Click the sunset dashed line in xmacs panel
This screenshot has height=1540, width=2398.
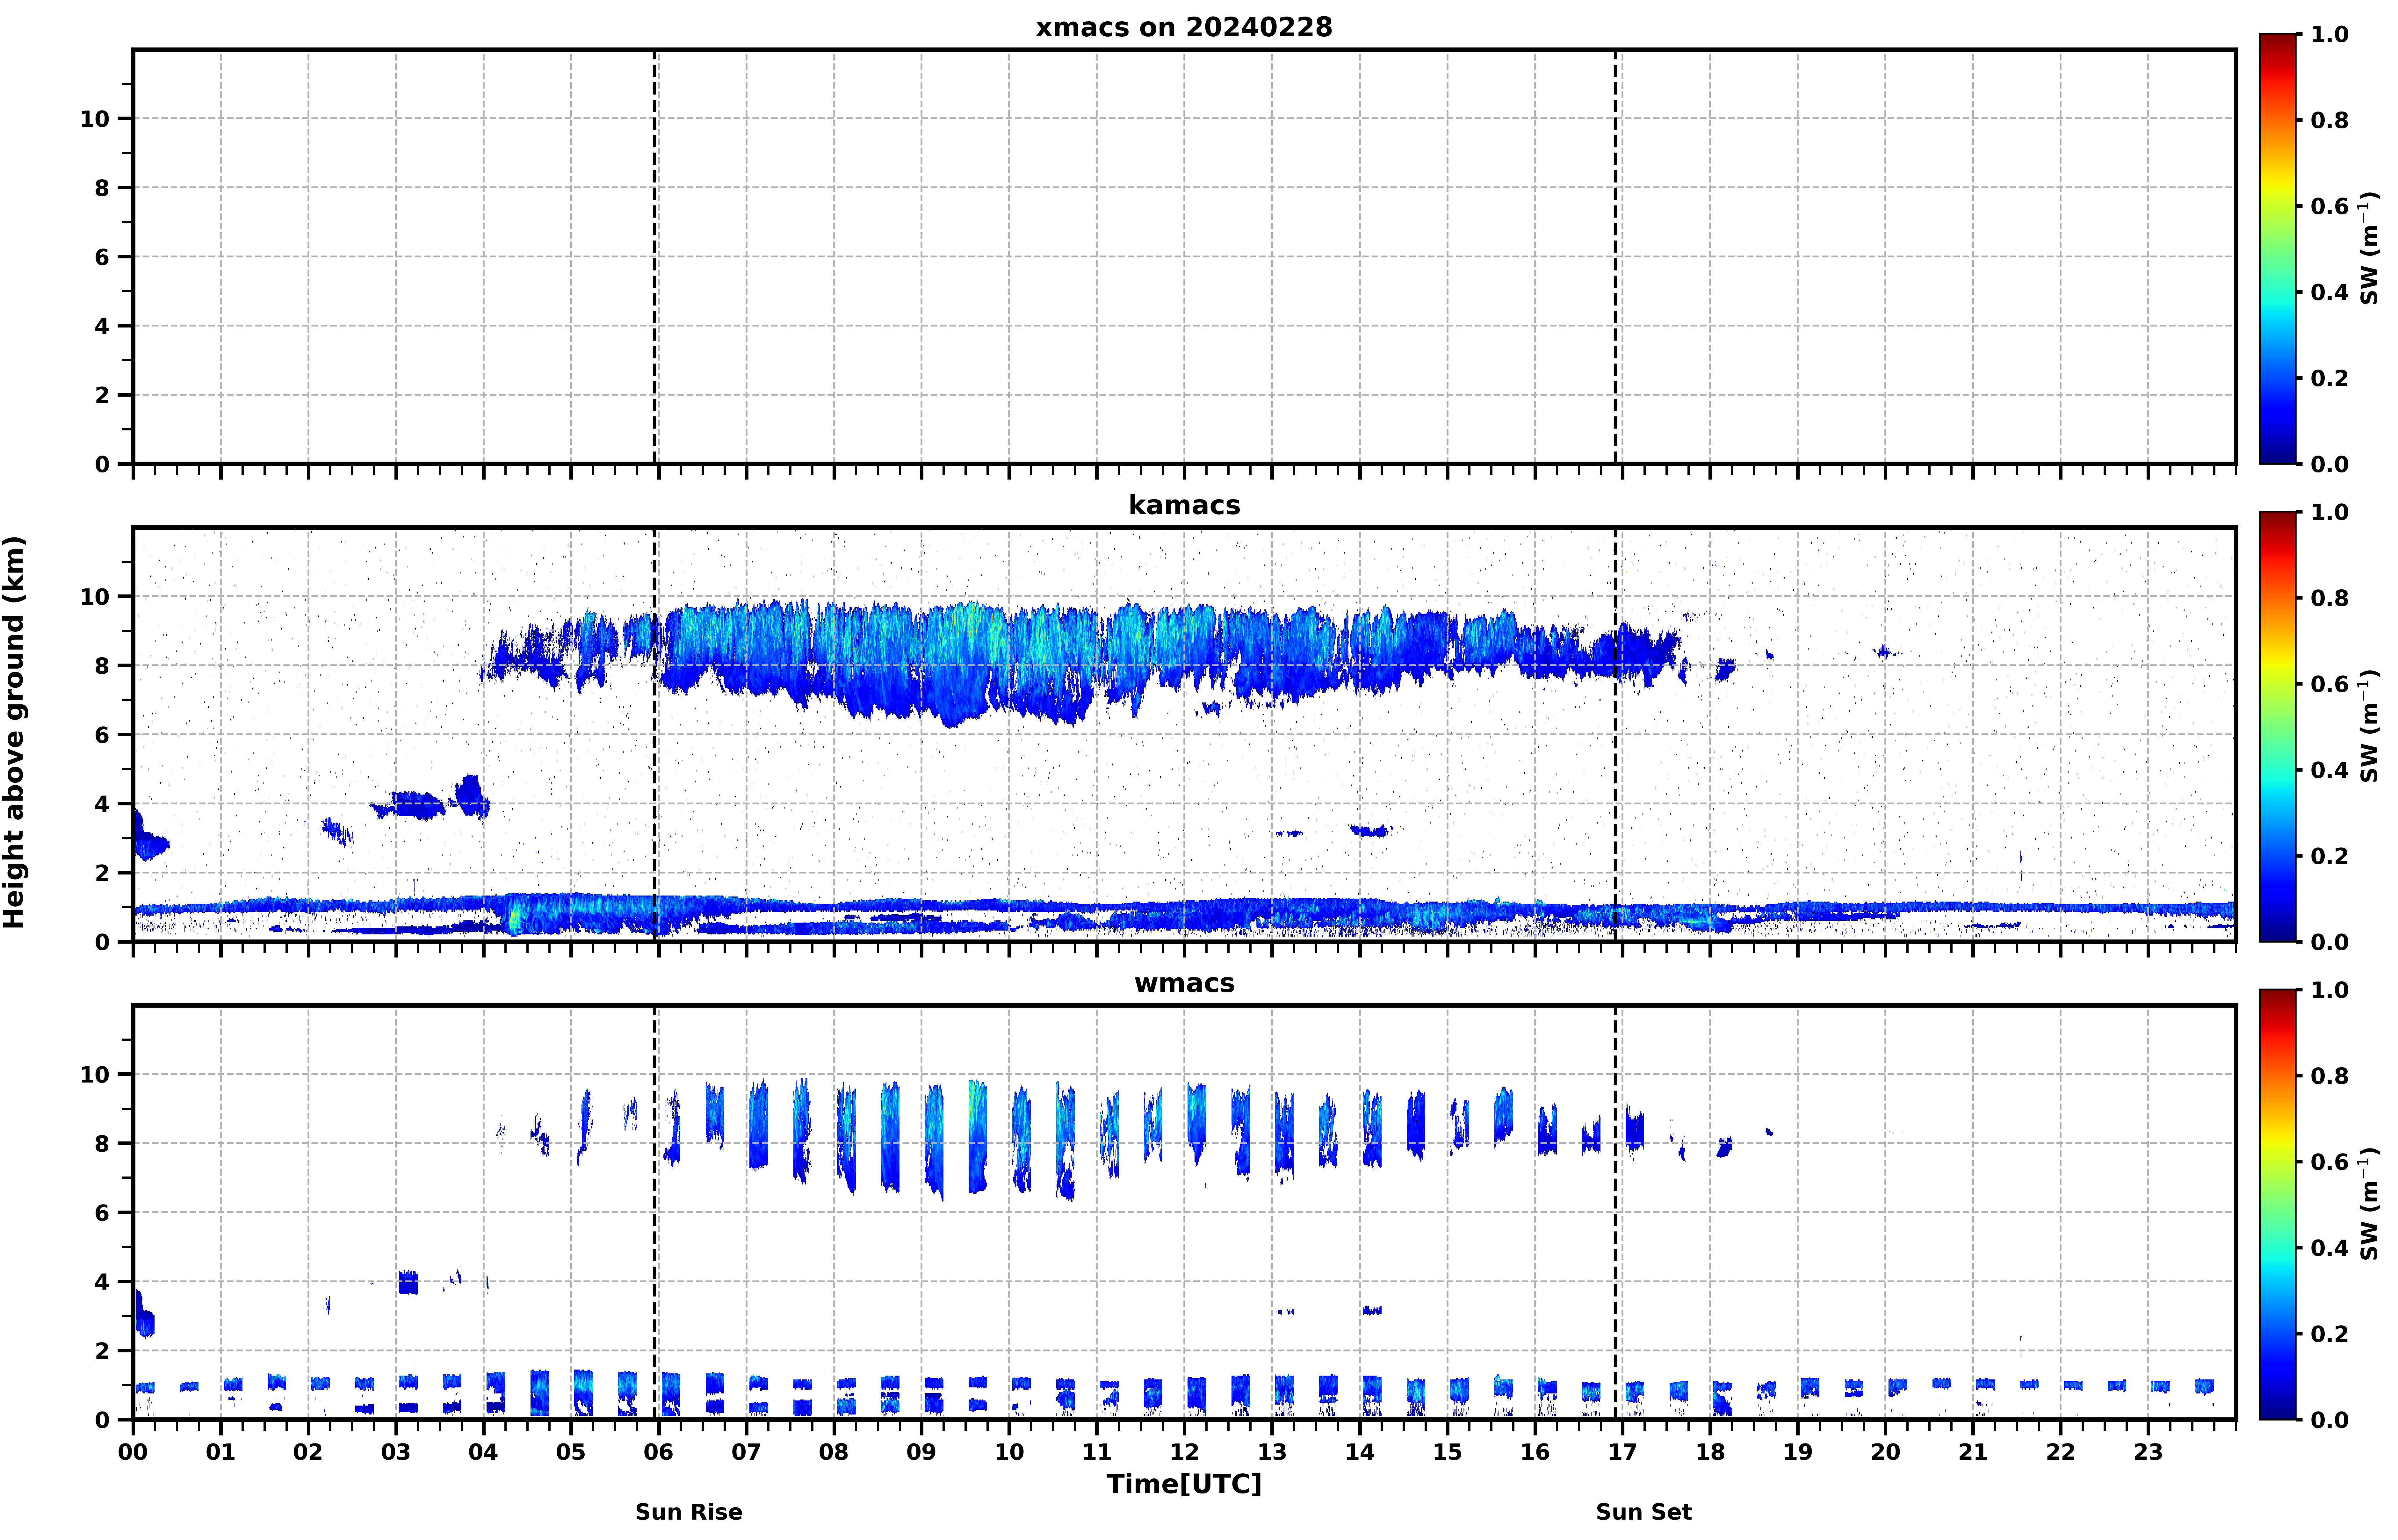click(x=1615, y=257)
